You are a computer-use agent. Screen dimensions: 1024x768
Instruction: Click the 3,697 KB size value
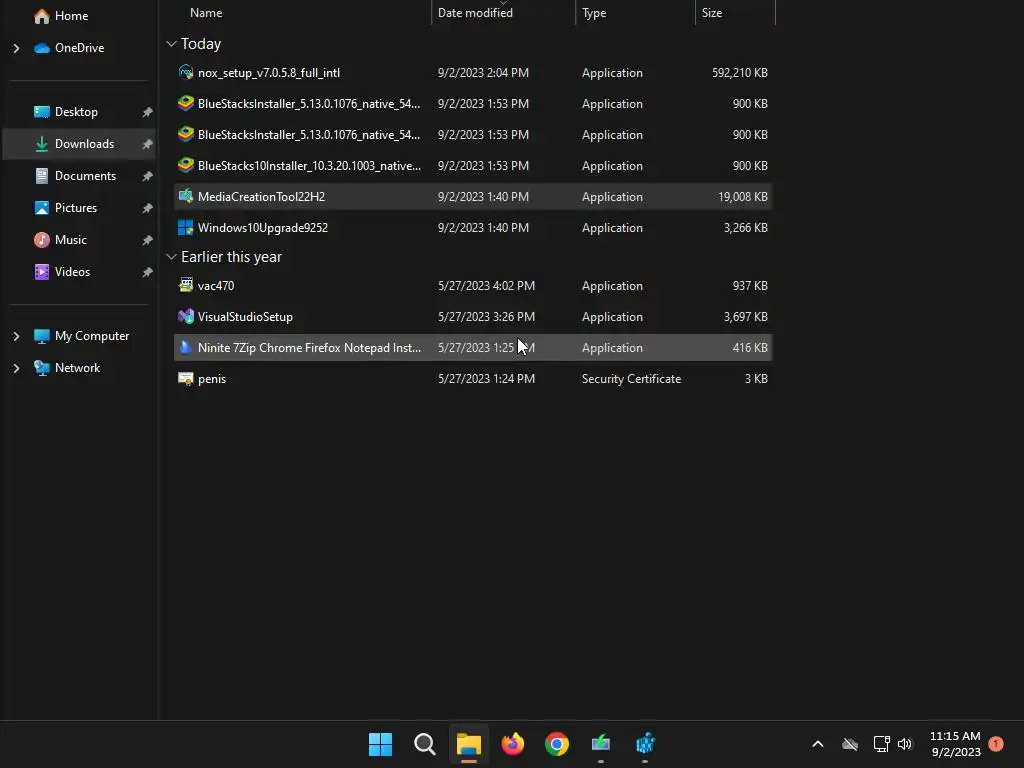point(745,317)
